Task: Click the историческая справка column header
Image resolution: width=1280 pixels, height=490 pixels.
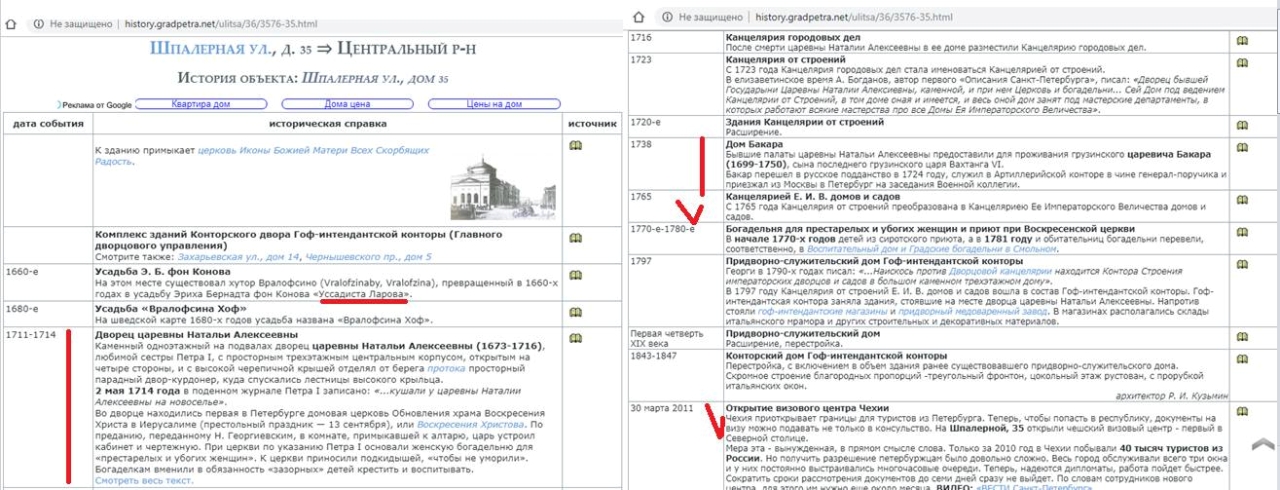Action: coord(327,123)
